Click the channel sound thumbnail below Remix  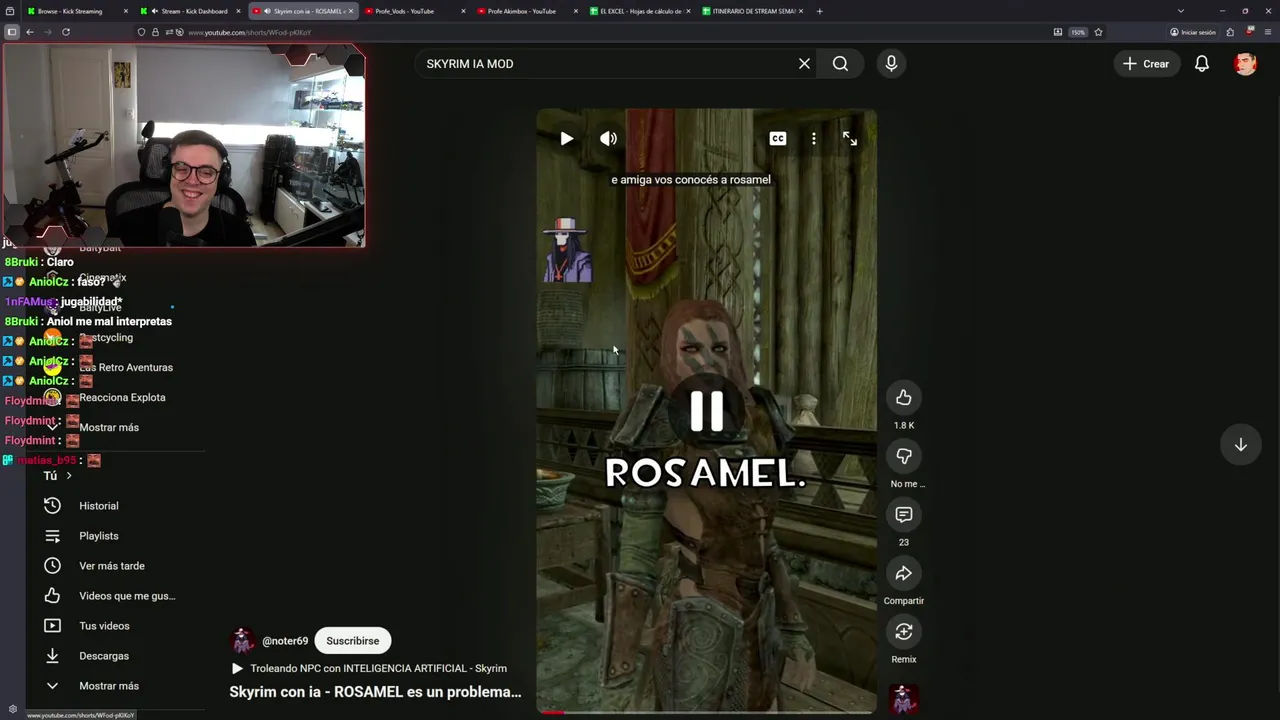tap(904, 699)
